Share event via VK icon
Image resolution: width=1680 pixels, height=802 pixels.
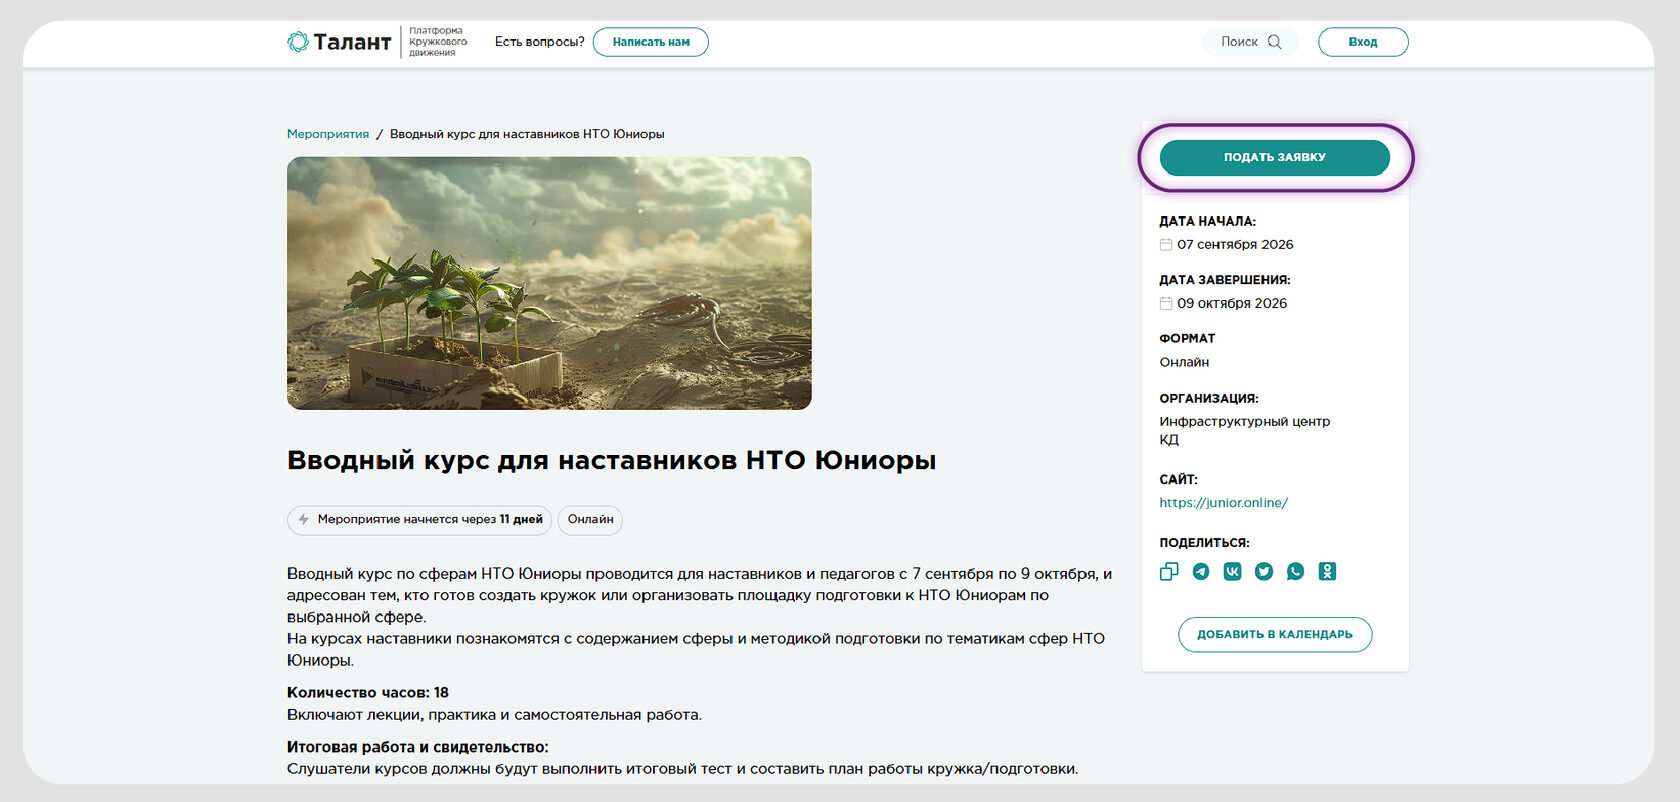(1232, 571)
